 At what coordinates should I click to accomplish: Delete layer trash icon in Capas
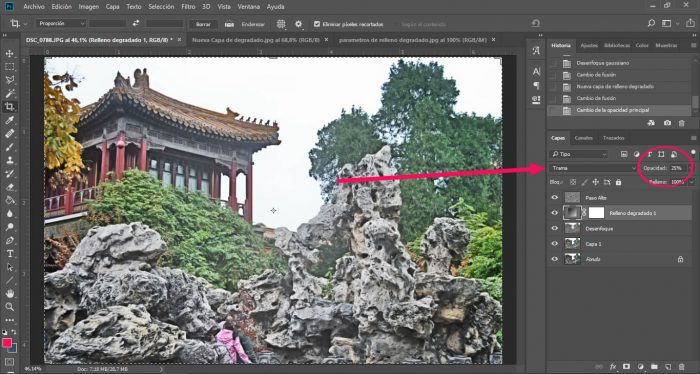pyautogui.click(x=681, y=366)
